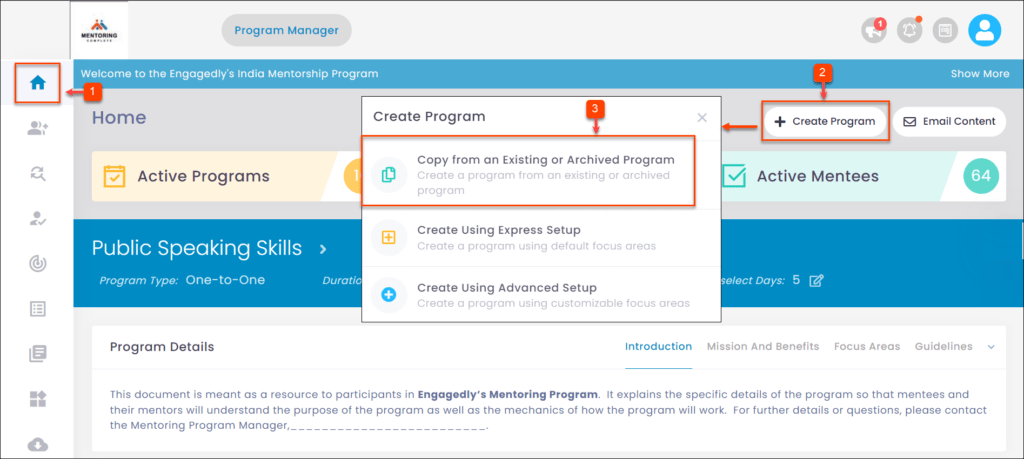Edit the Select Days value pencil icon
The width and height of the screenshot is (1024, 459).
pyautogui.click(x=816, y=280)
